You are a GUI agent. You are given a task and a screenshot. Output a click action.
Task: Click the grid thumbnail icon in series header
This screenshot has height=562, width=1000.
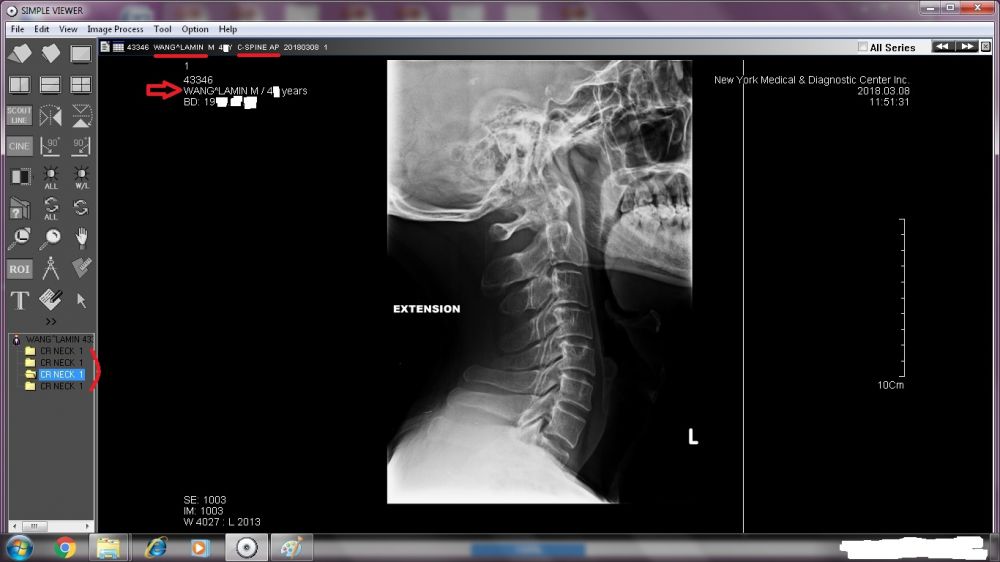click(119, 47)
